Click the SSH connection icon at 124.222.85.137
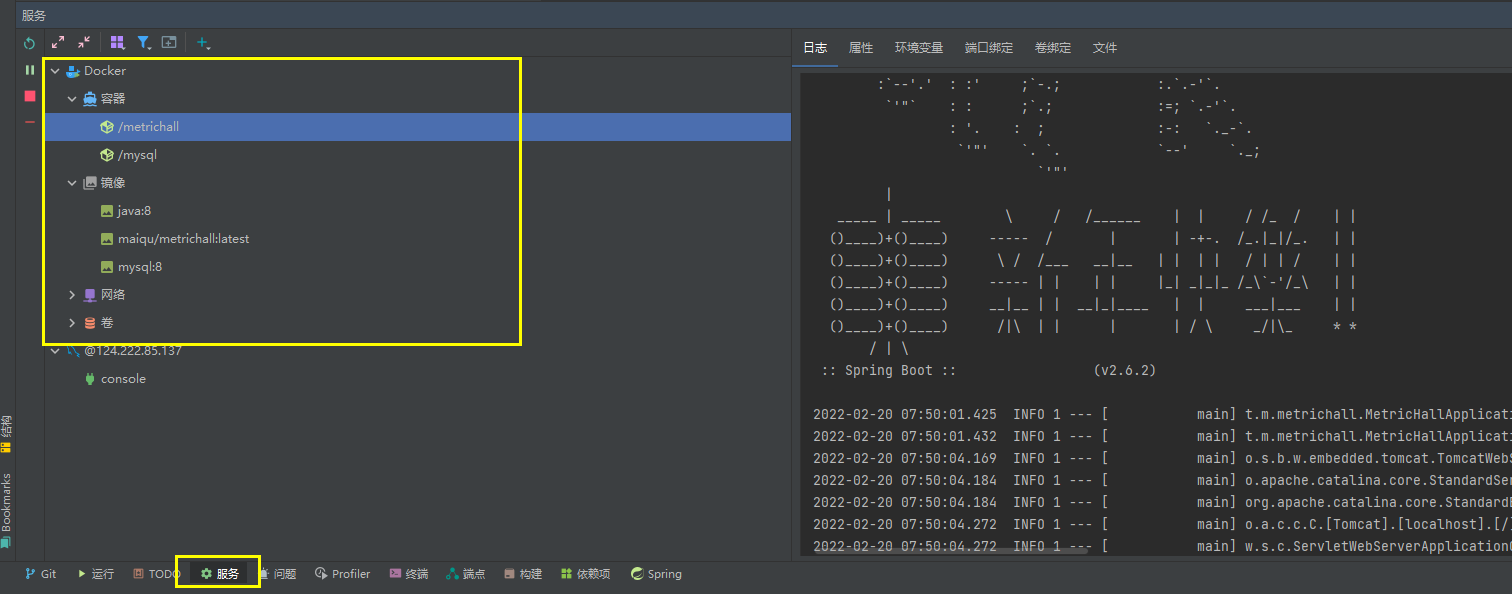The height and width of the screenshot is (594, 1512). click(x=72, y=351)
